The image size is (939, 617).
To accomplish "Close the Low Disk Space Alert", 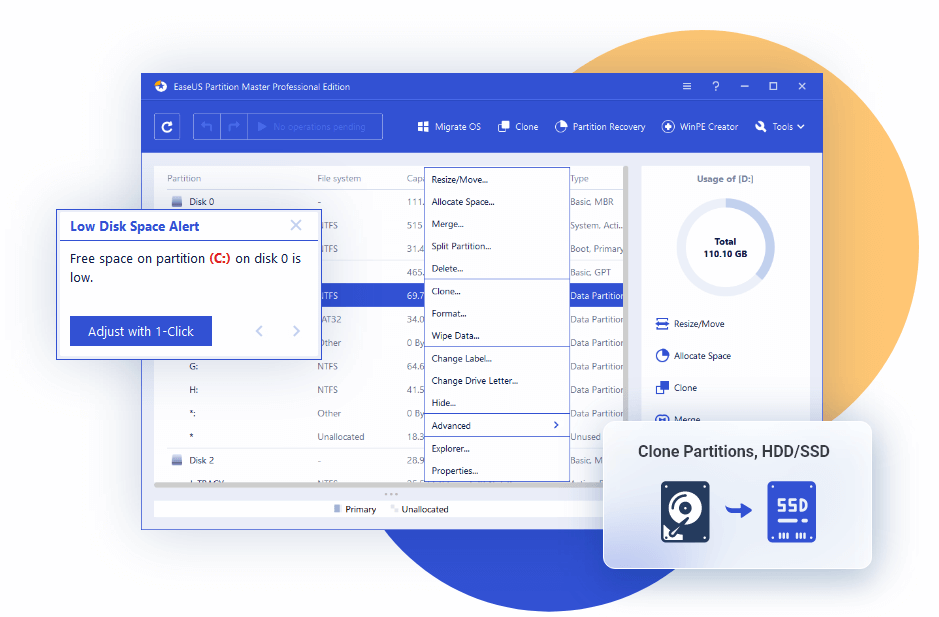I will click(x=296, y=226).
